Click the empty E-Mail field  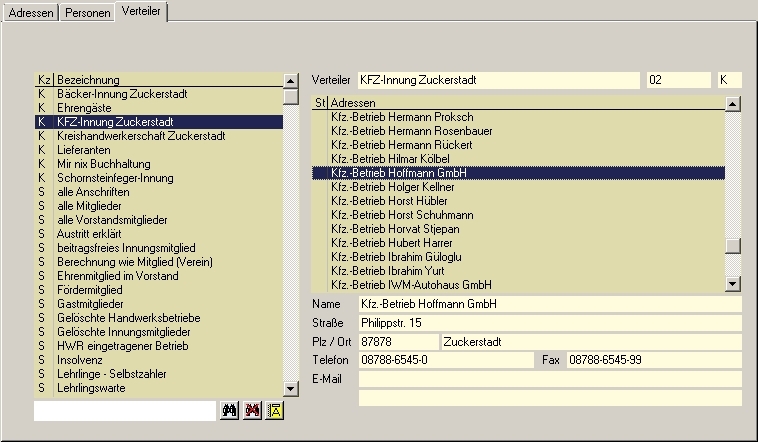click(549, 379)
